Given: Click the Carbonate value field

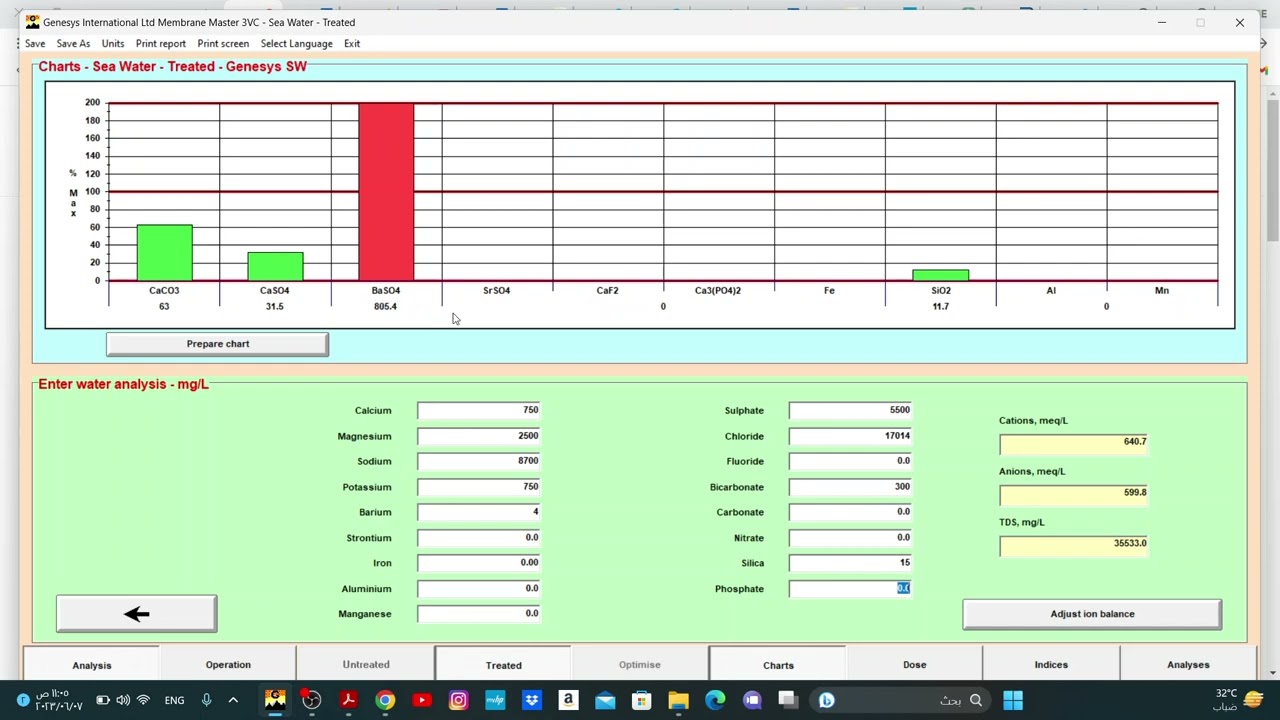Looking at the screenshot, I should [x=850, y=512].
